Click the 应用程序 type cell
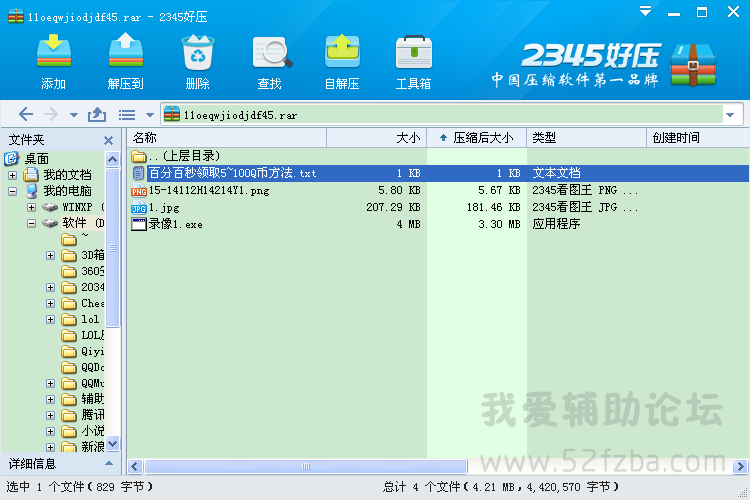 tap(556, 224)
